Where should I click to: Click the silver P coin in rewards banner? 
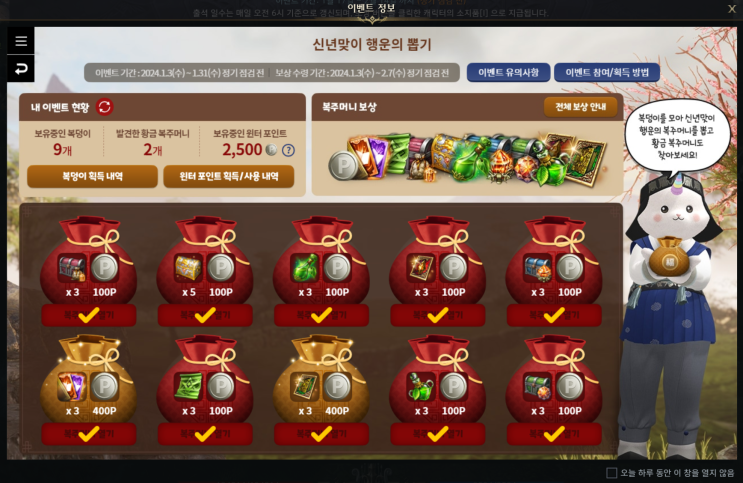pos(344,165)
